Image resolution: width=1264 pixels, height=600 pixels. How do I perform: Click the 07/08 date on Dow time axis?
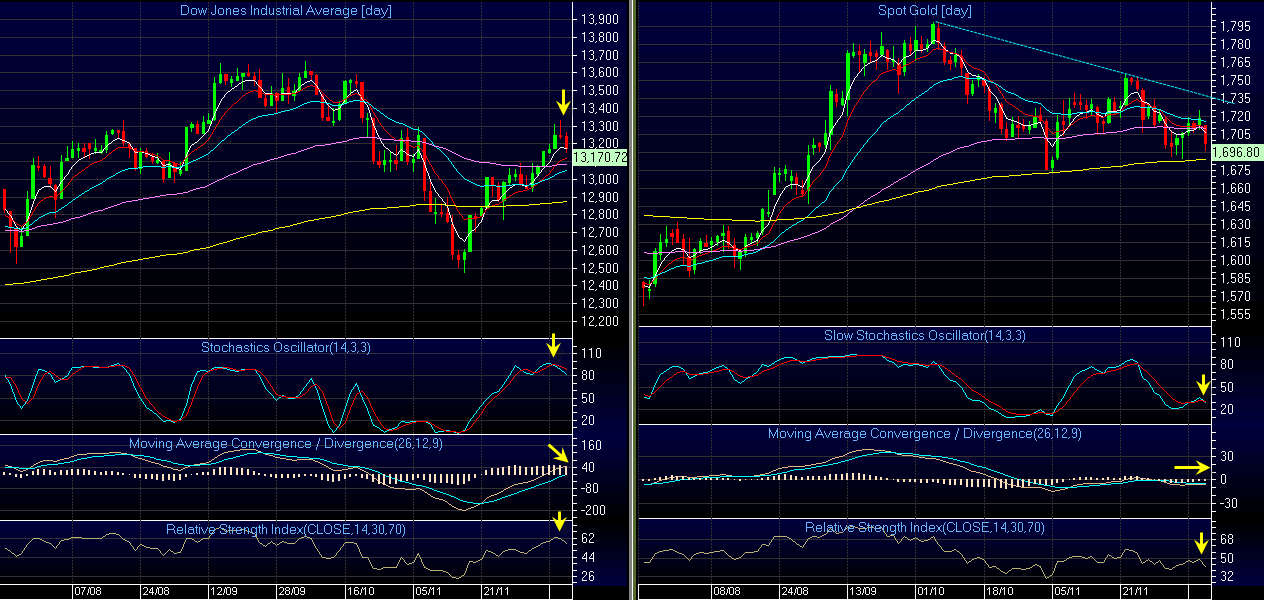[x=87, y=591]
